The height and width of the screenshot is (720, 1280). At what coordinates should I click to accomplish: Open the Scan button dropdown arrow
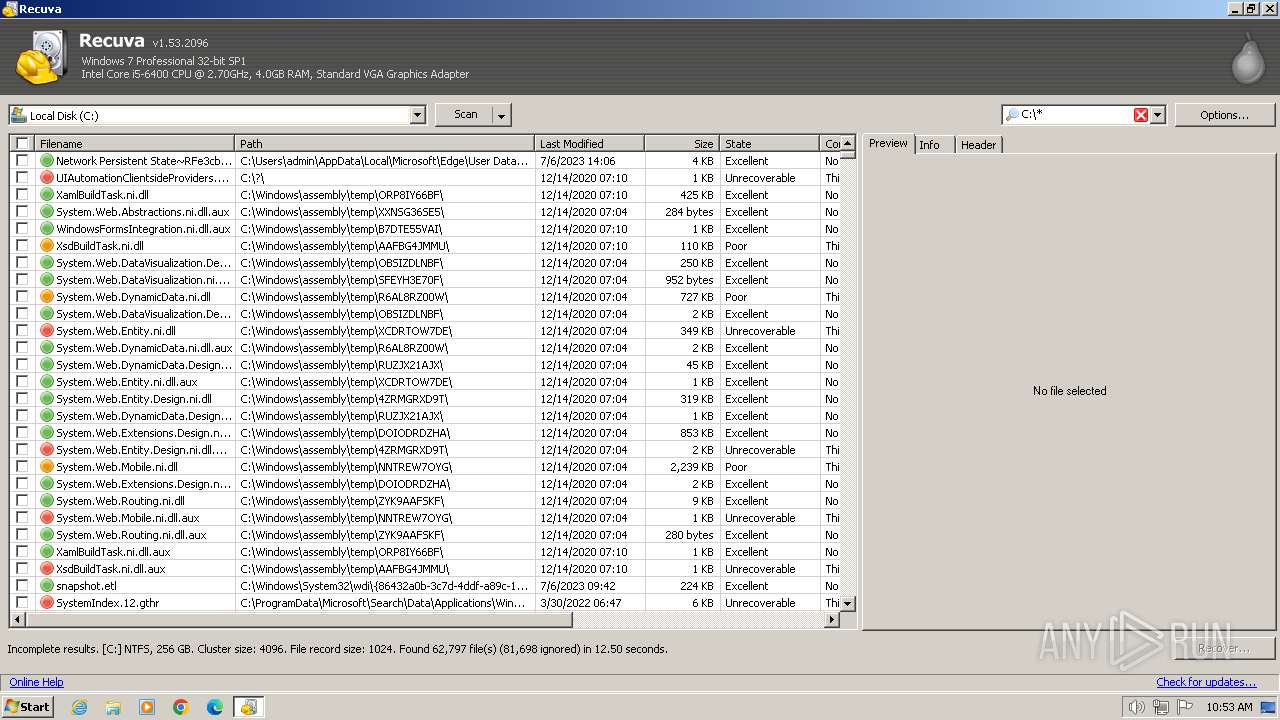(x=502, y=115)
